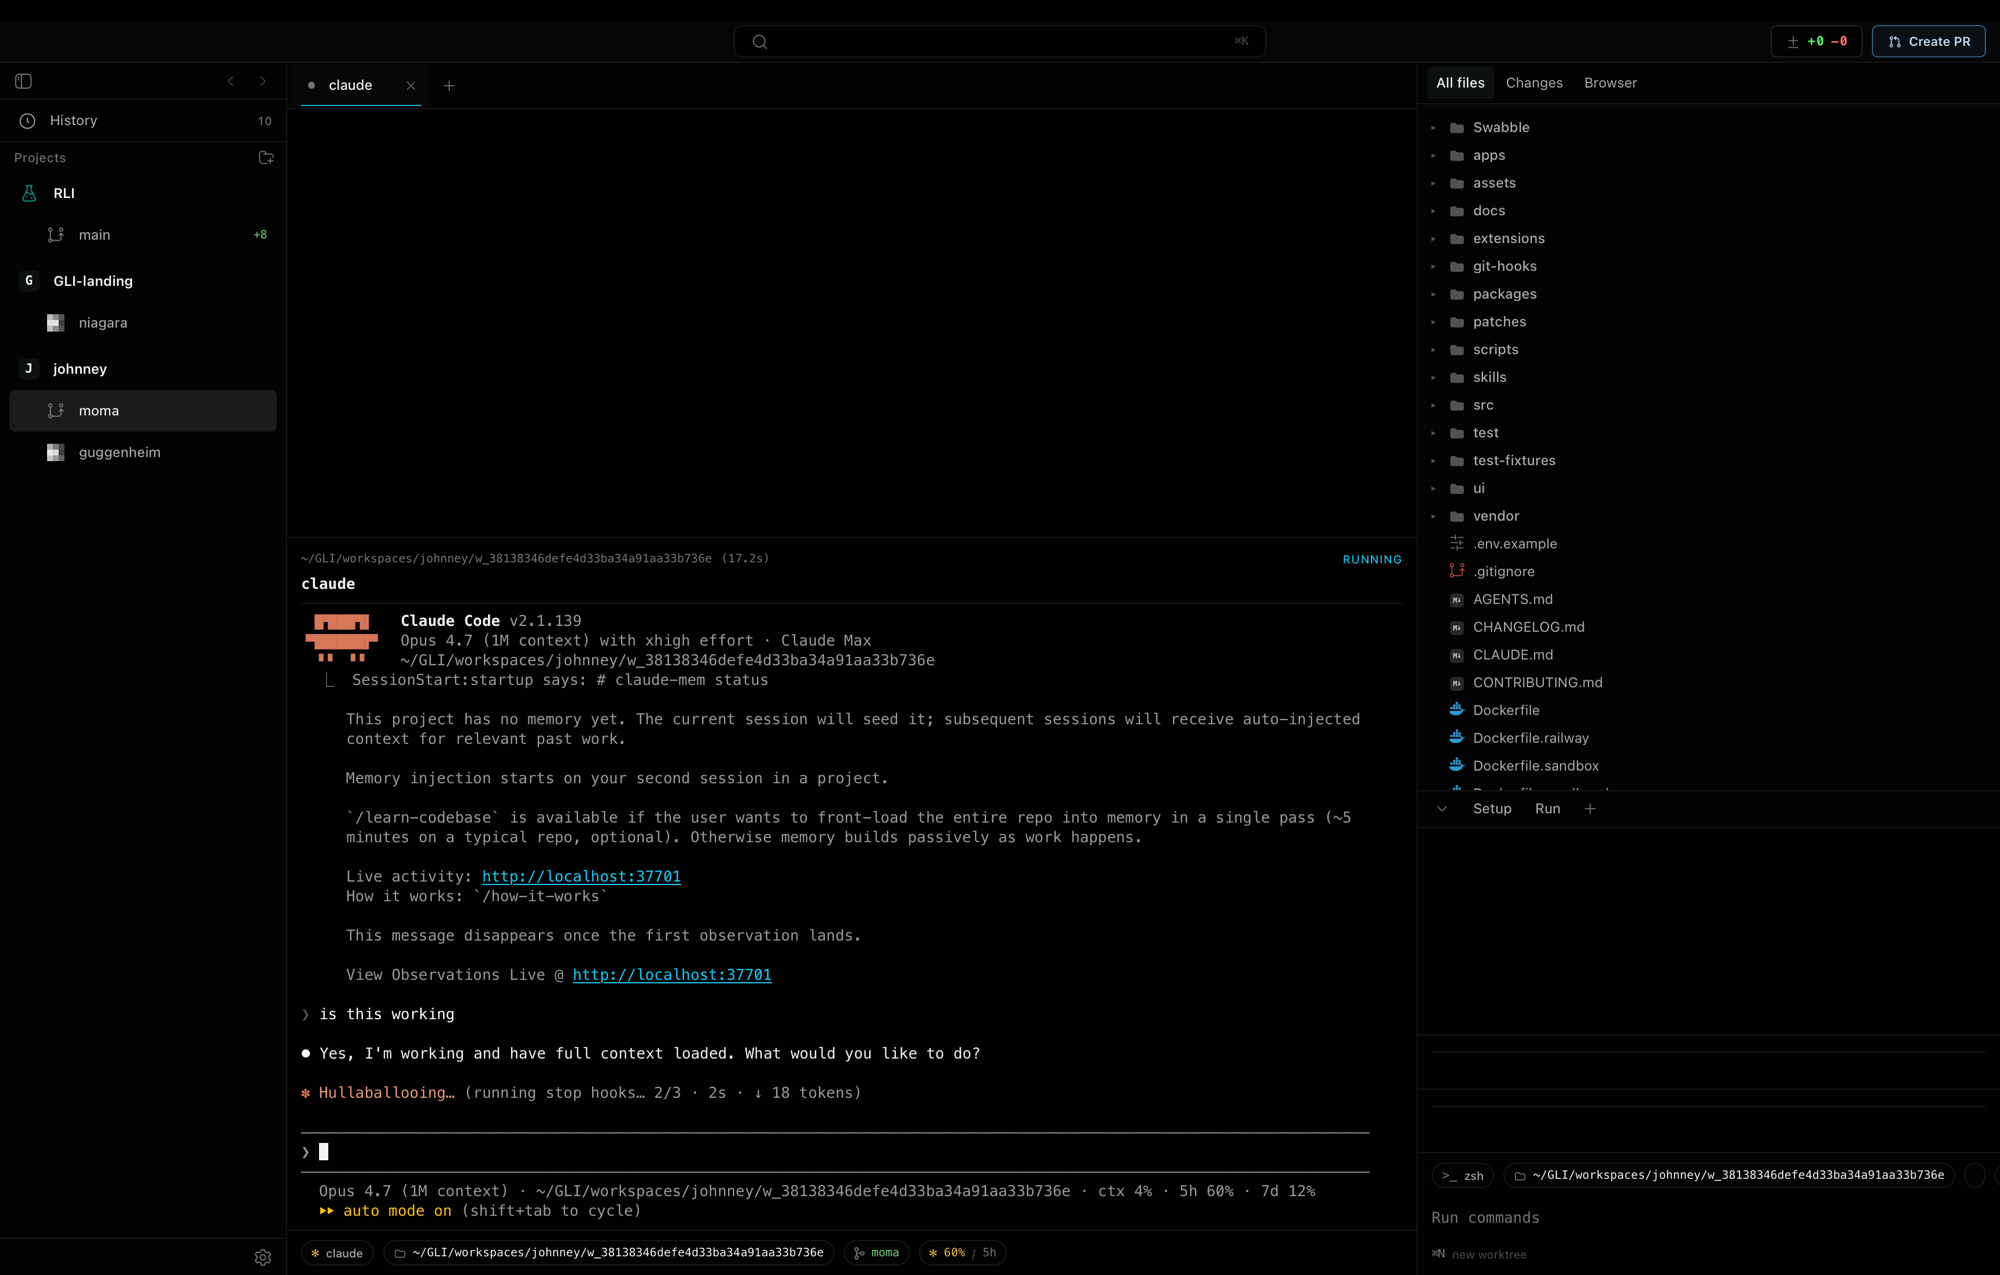Add a new terminal tab
Viewport: 2000px width, 1275px height.
coord(449,86)
